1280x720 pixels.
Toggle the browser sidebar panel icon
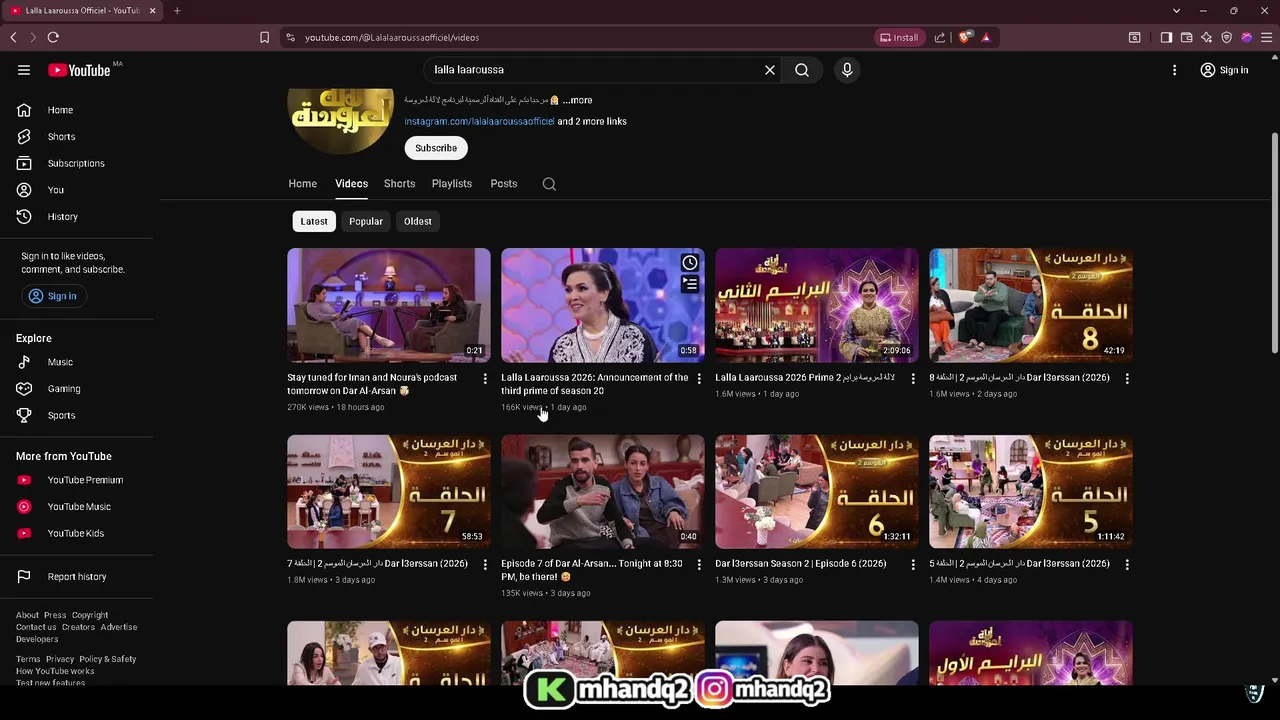1166,38
